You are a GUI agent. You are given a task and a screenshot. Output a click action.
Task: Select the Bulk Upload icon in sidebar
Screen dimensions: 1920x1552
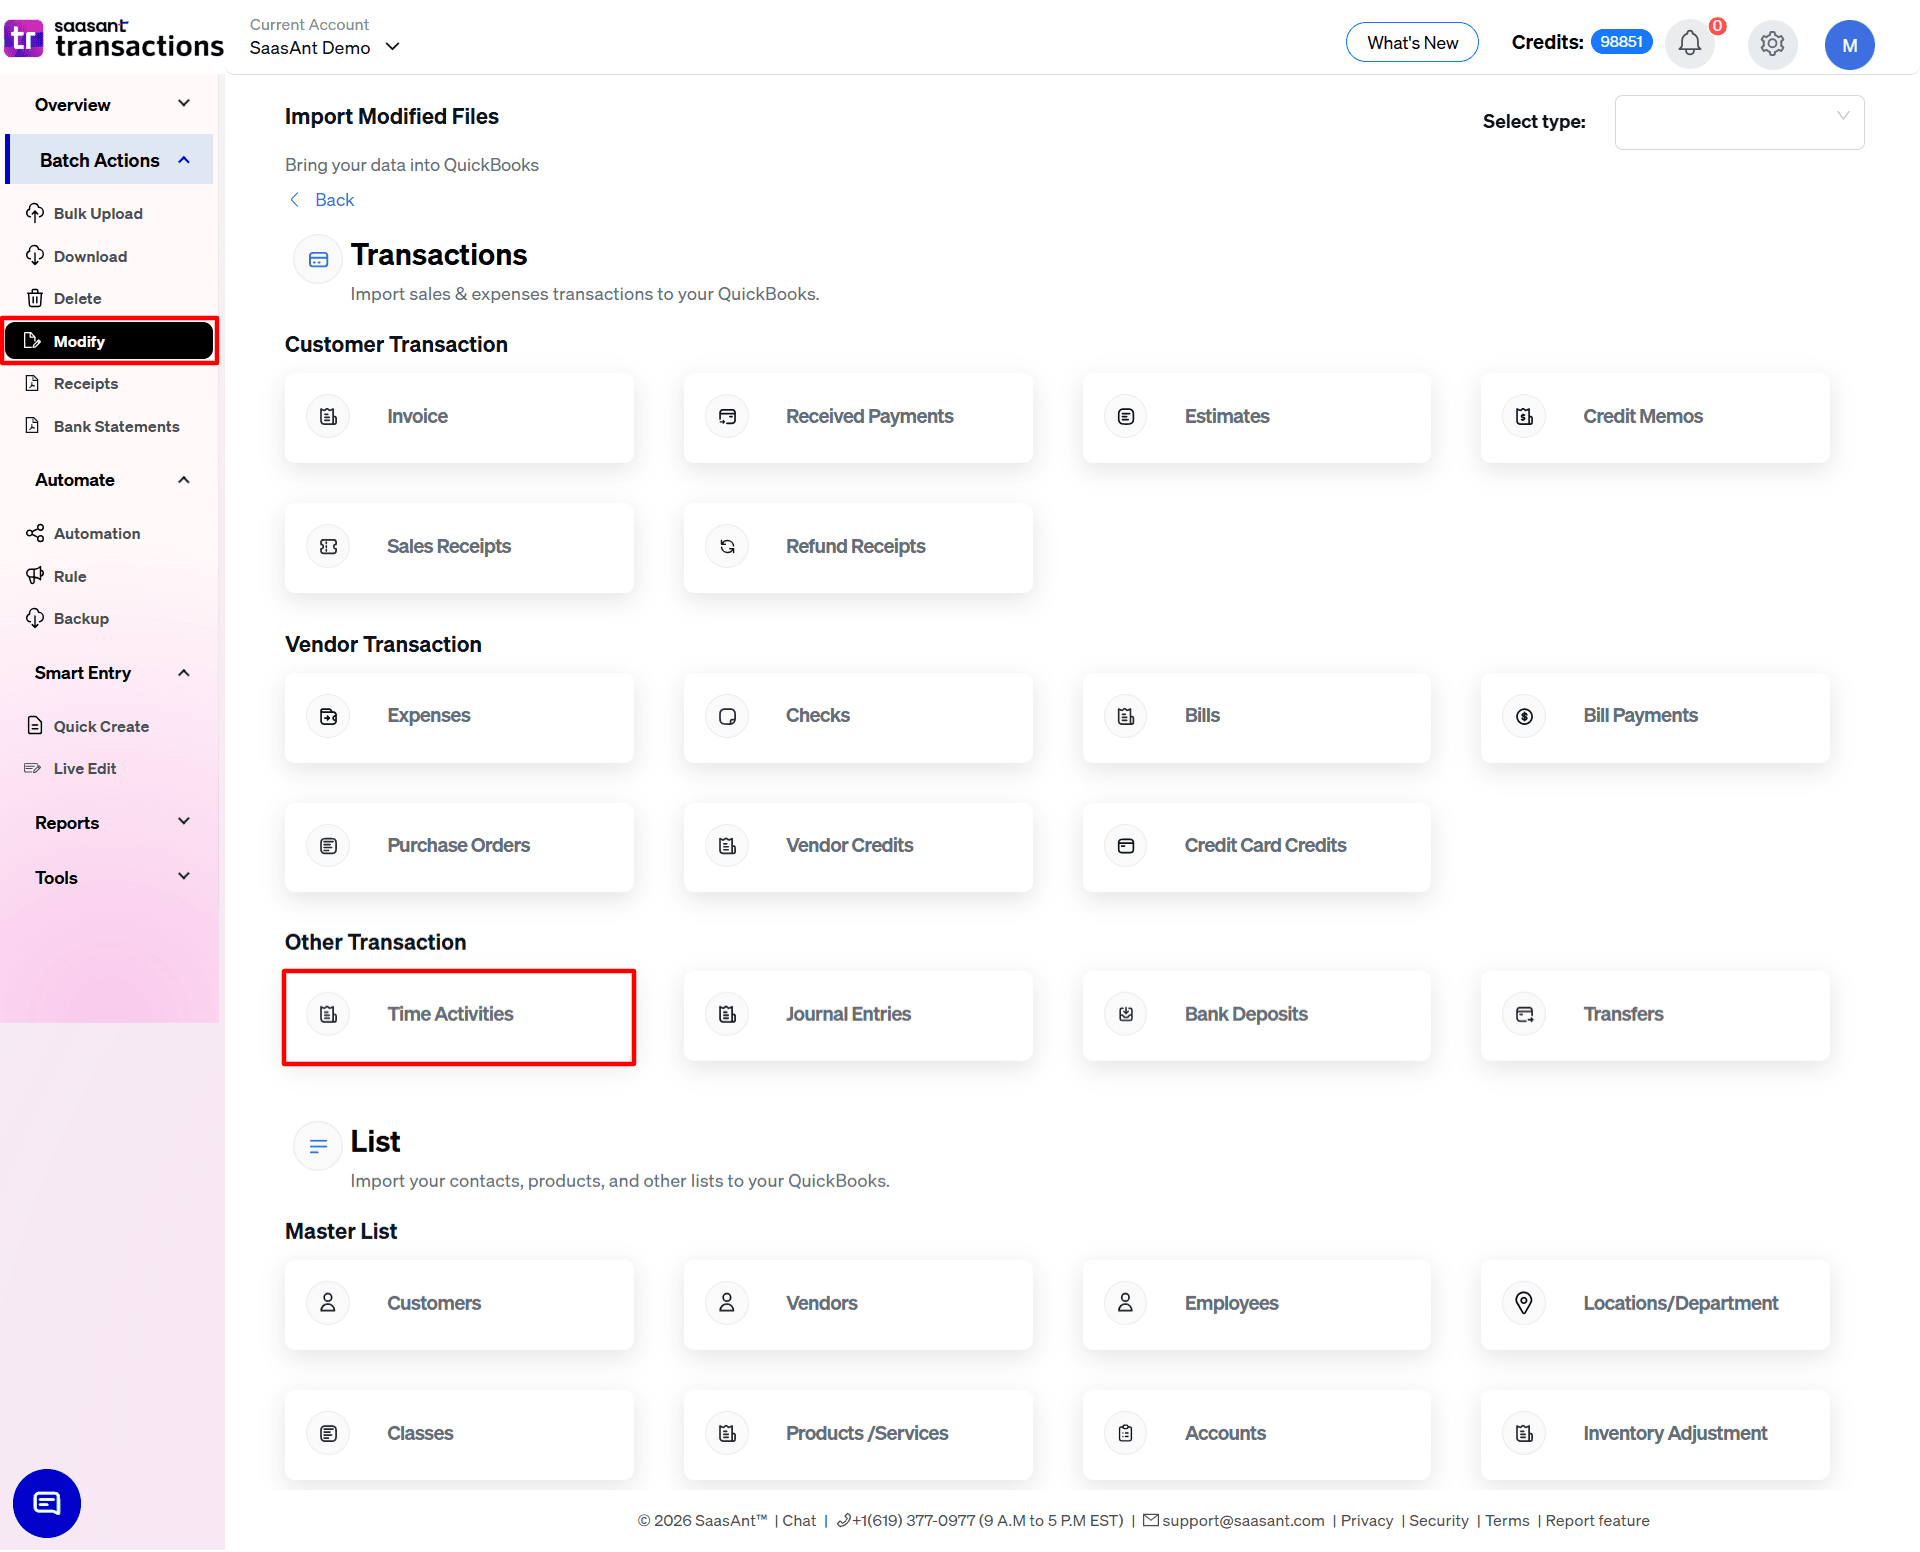tap(35, 213)
